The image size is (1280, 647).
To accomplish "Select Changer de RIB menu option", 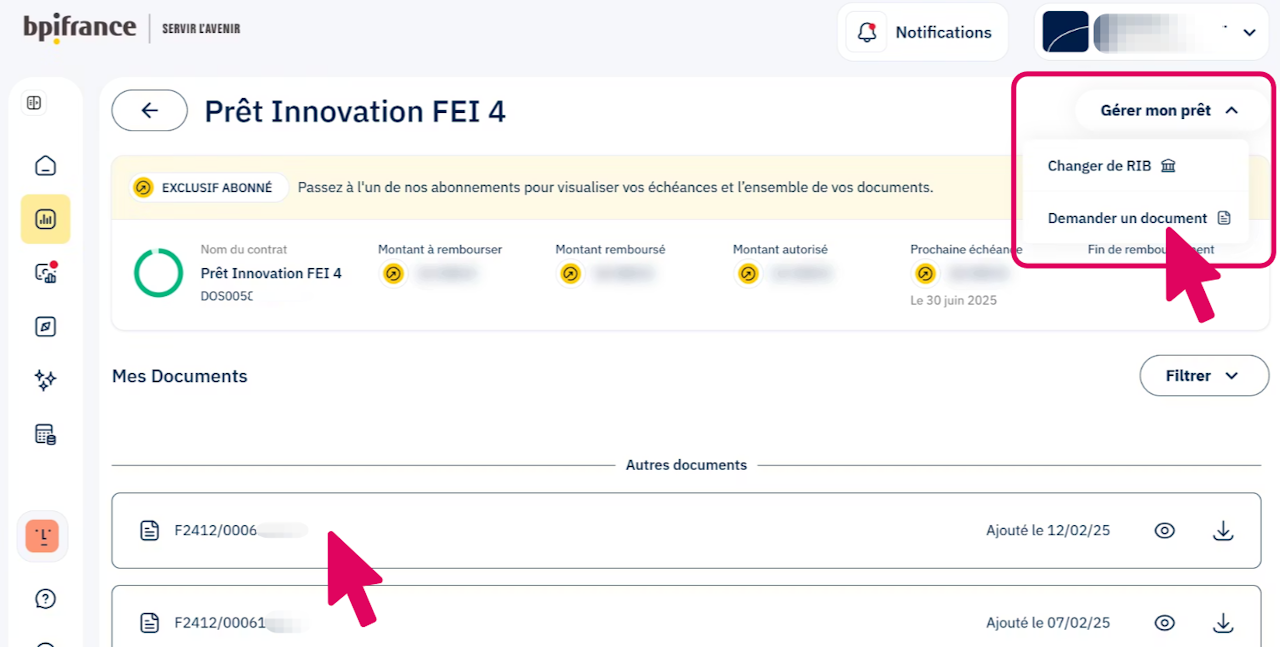I will pos(1111,166).
